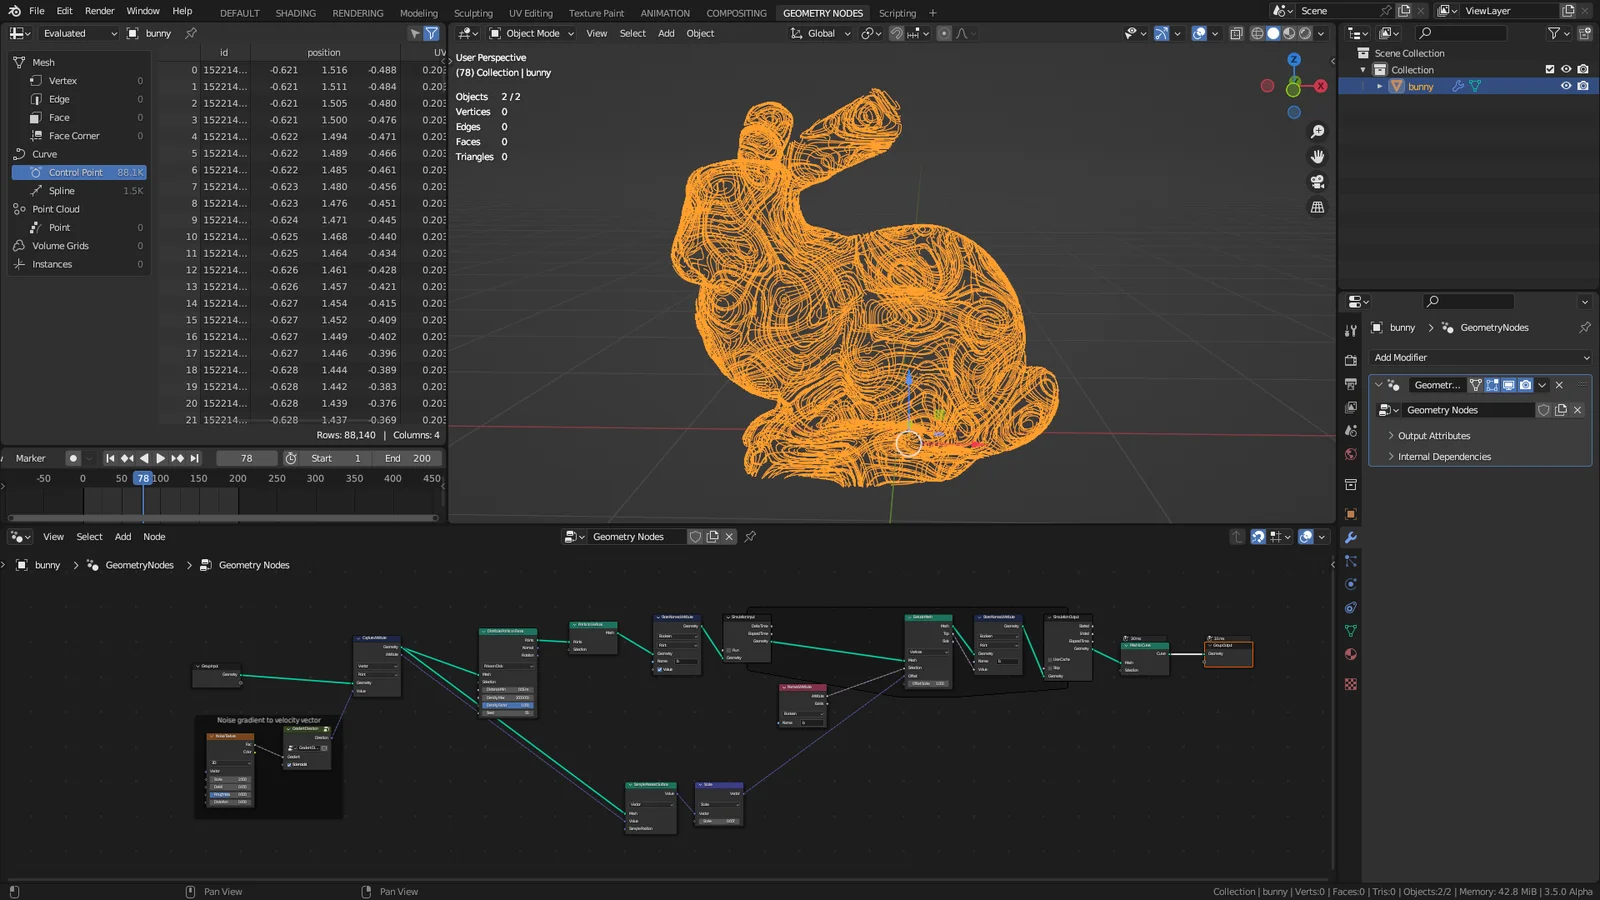
Task: Open the Render menu
Action: 99,11
